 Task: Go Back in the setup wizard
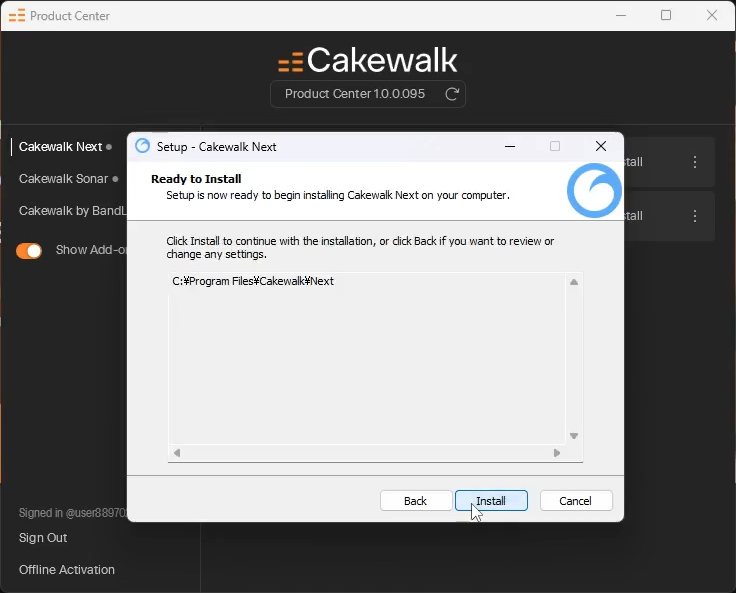click(x=416, y=501)
